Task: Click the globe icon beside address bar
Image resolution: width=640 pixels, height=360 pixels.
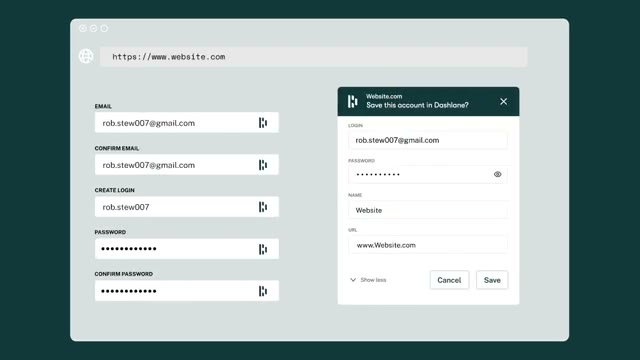Action: coord(86,56)
